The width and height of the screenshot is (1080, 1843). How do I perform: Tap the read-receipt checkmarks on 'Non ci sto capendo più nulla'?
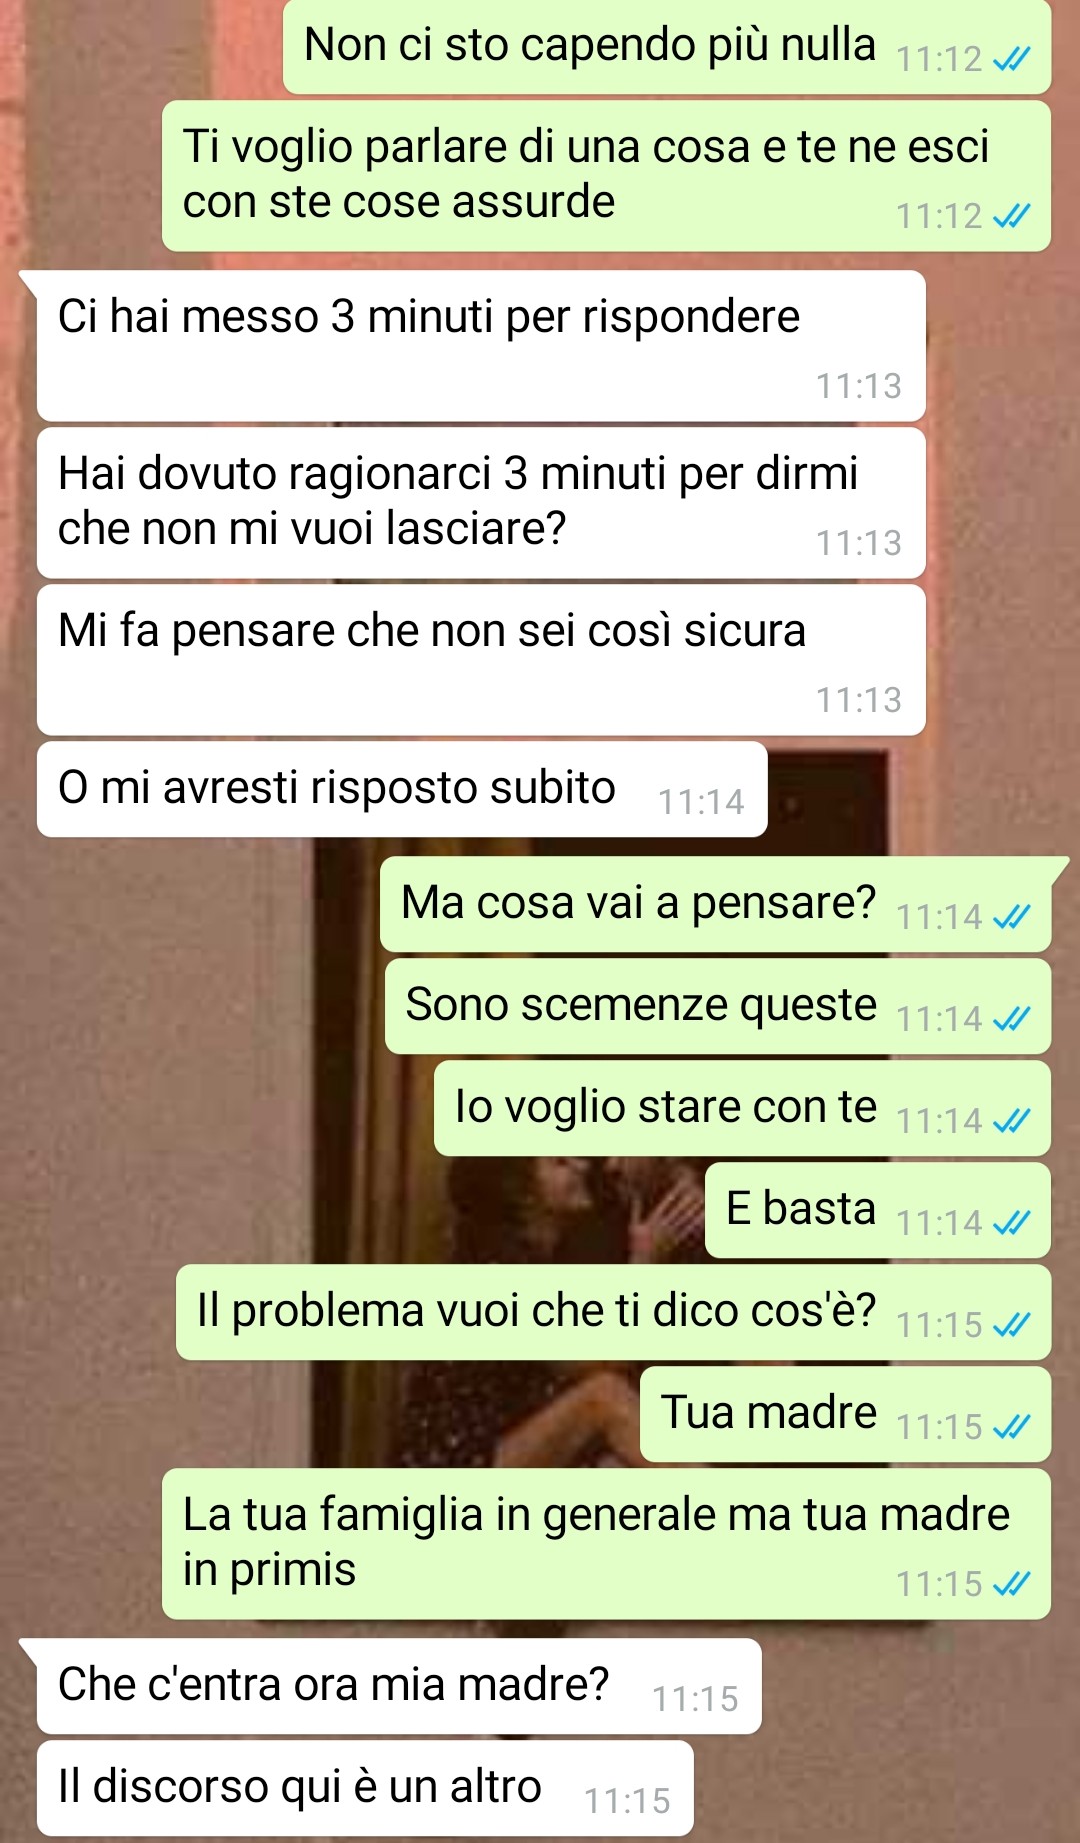point(1011,60)
